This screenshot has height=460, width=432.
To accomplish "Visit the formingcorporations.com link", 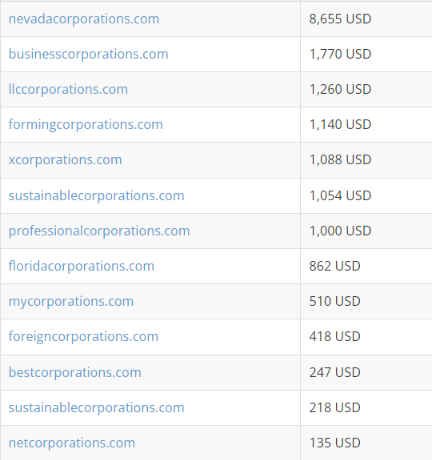I will [86, 125].
